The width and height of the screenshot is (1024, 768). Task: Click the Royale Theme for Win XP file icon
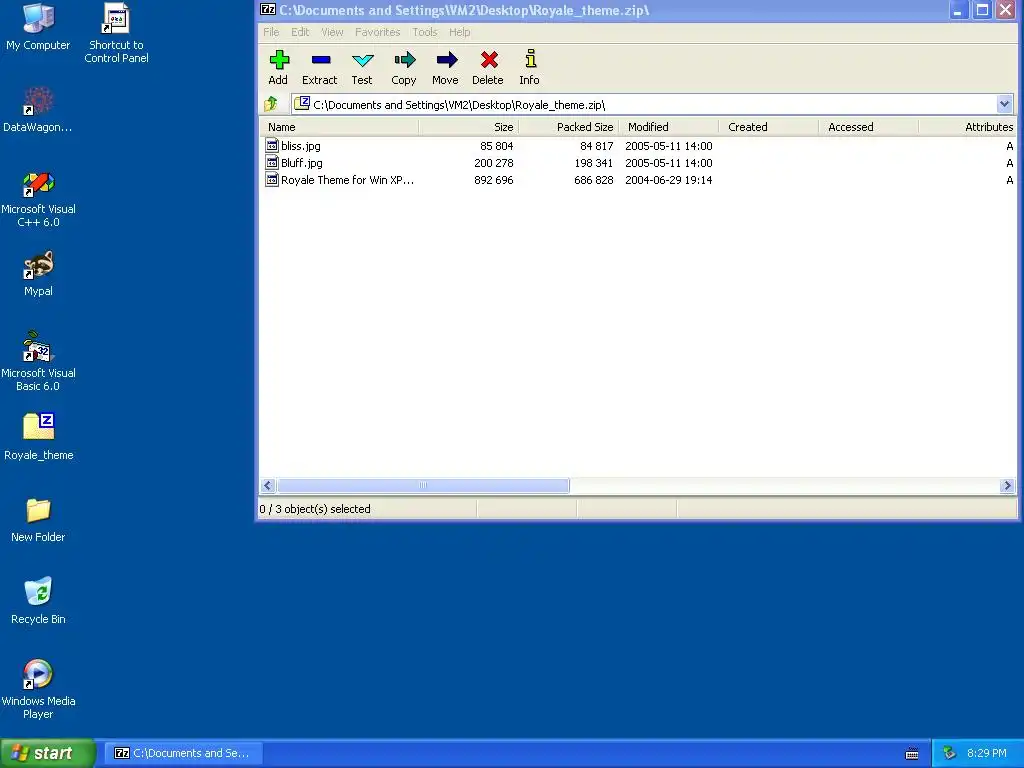[x=272, y=180]
